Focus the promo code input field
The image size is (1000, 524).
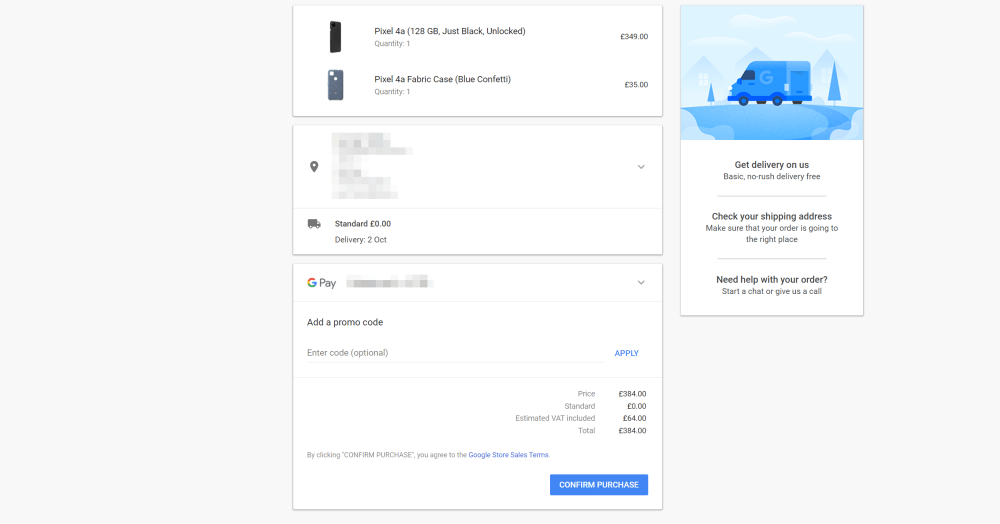[450, 353]
